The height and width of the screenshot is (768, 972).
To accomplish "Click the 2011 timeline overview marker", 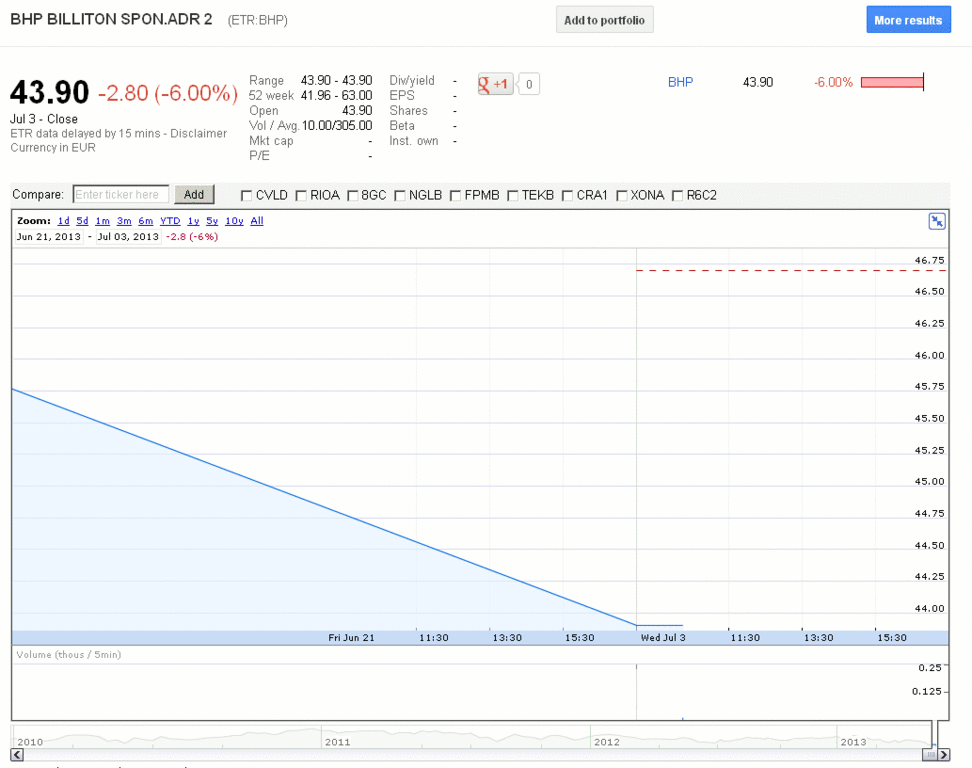I will point(337,742).
